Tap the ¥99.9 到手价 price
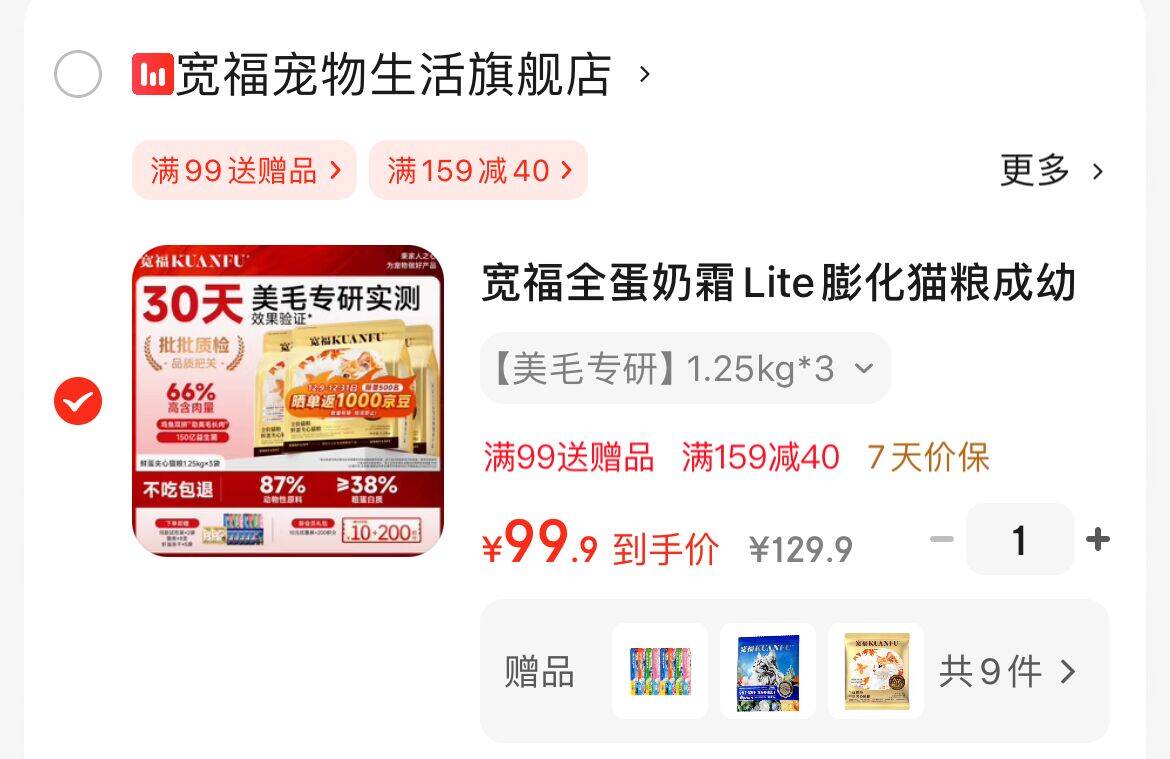1170x759 pixels. 600,545
